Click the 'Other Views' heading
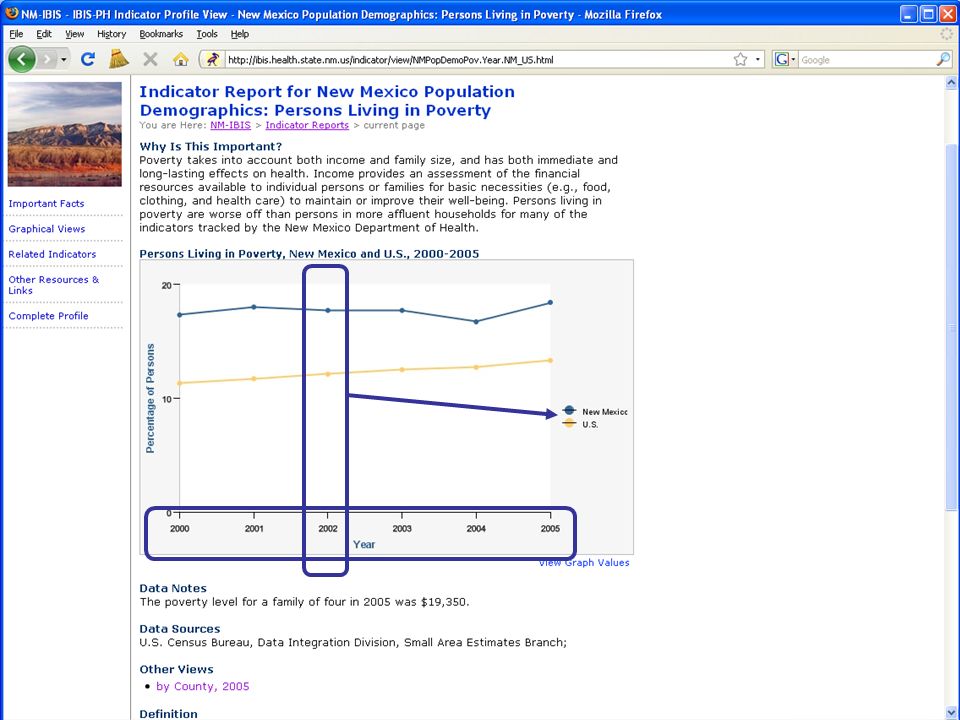Viewport: 960px width, 720px height. click(176, 669)
